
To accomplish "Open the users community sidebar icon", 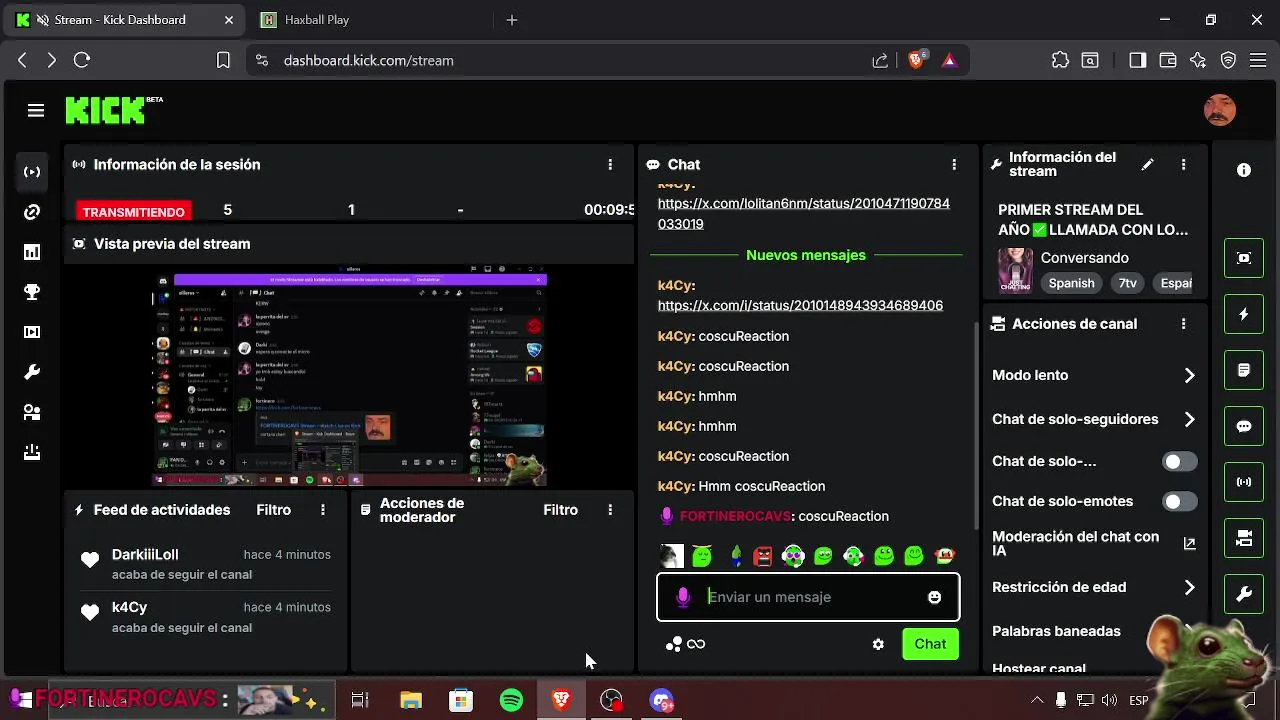I will point(32,412).
